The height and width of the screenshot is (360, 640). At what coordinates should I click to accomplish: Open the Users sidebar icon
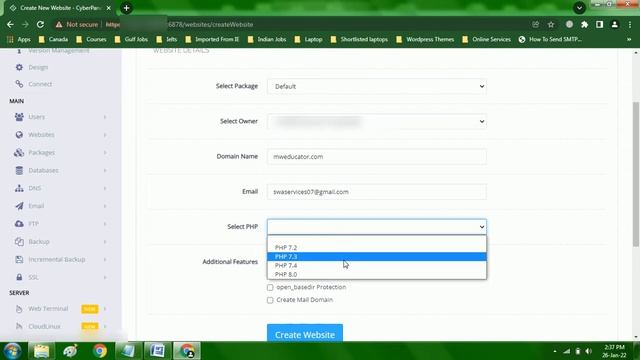pos(19,117)
